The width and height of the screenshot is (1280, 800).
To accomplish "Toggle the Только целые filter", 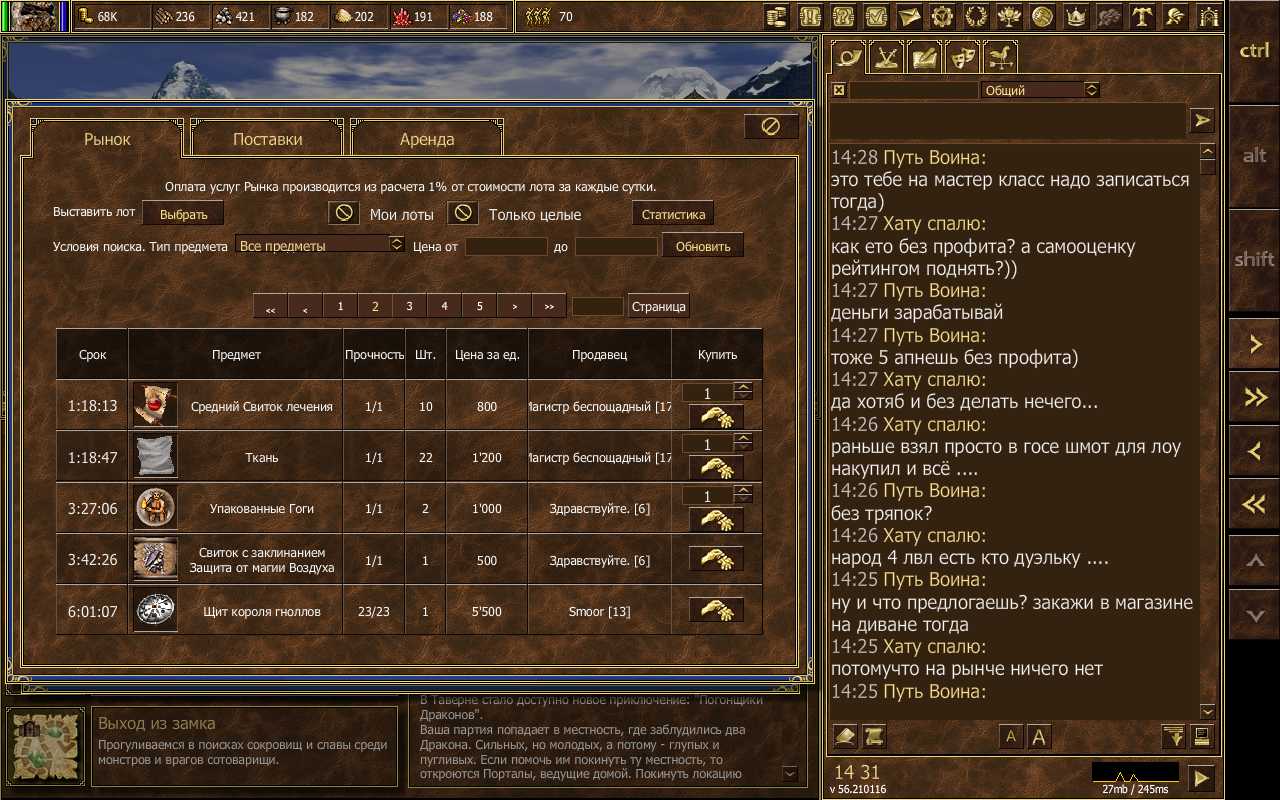I will pos(463,213).
